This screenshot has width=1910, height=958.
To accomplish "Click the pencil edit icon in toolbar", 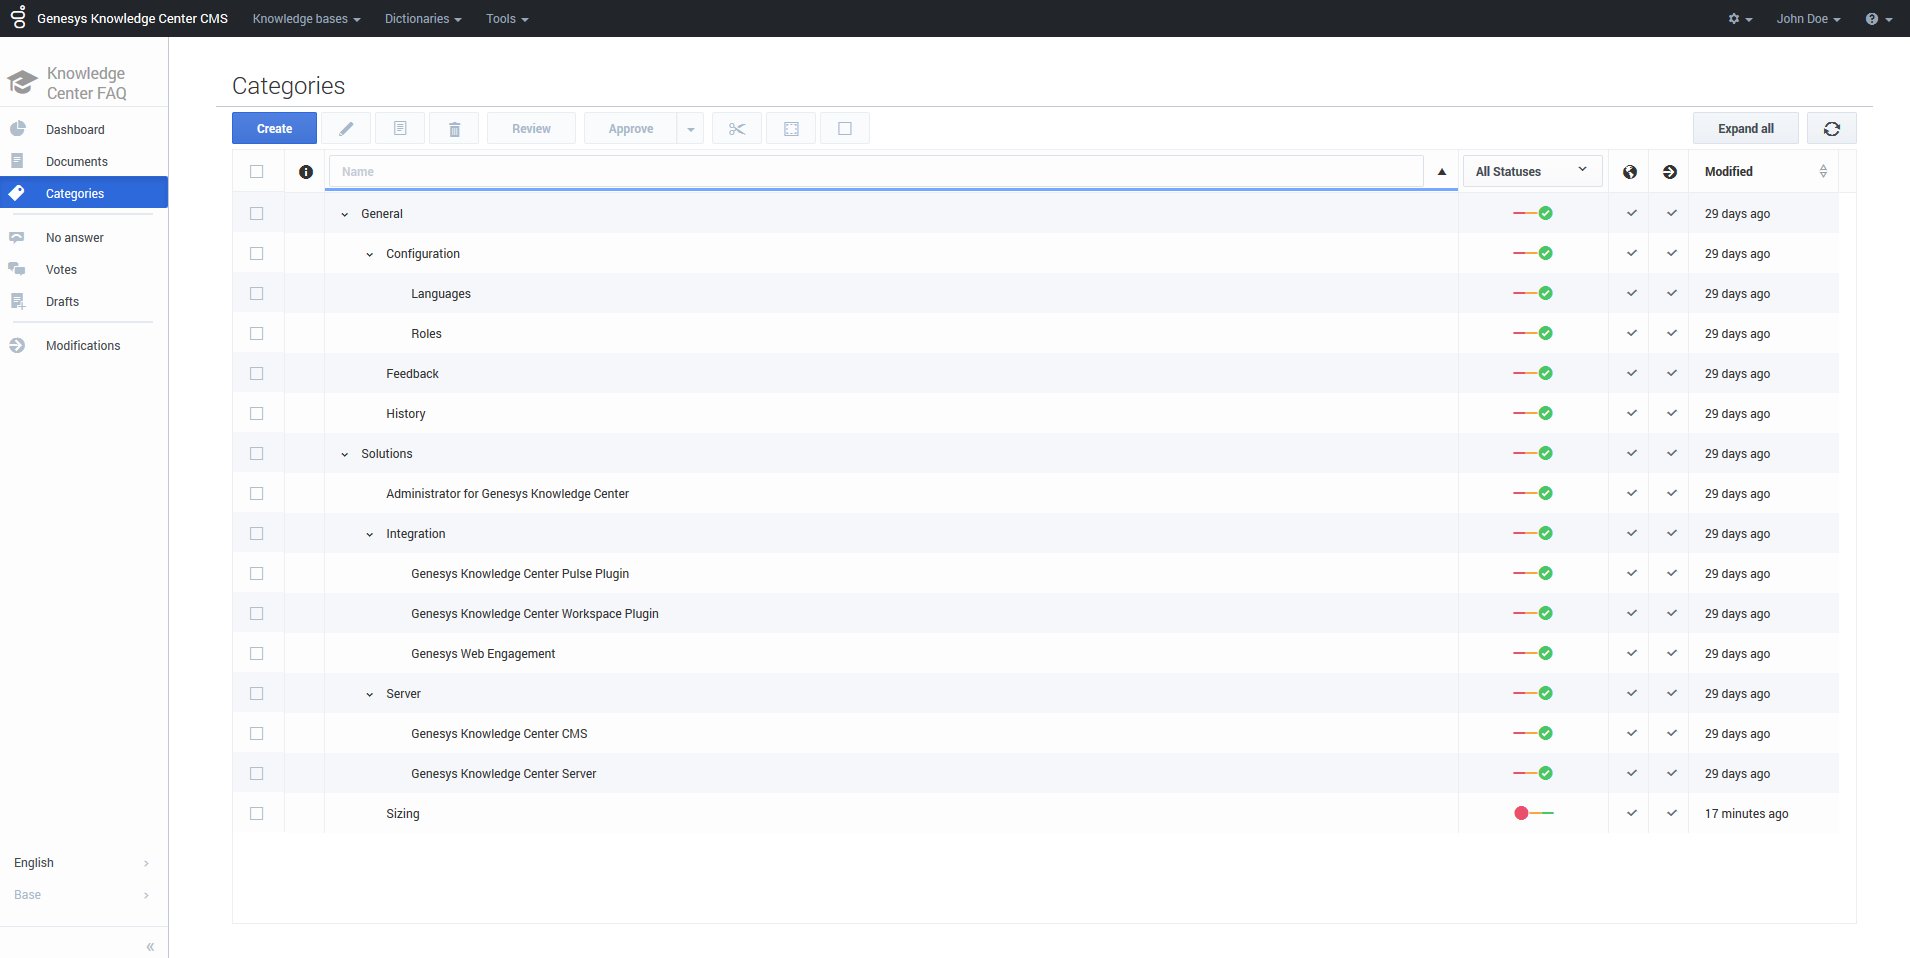I will click(346, 129).
